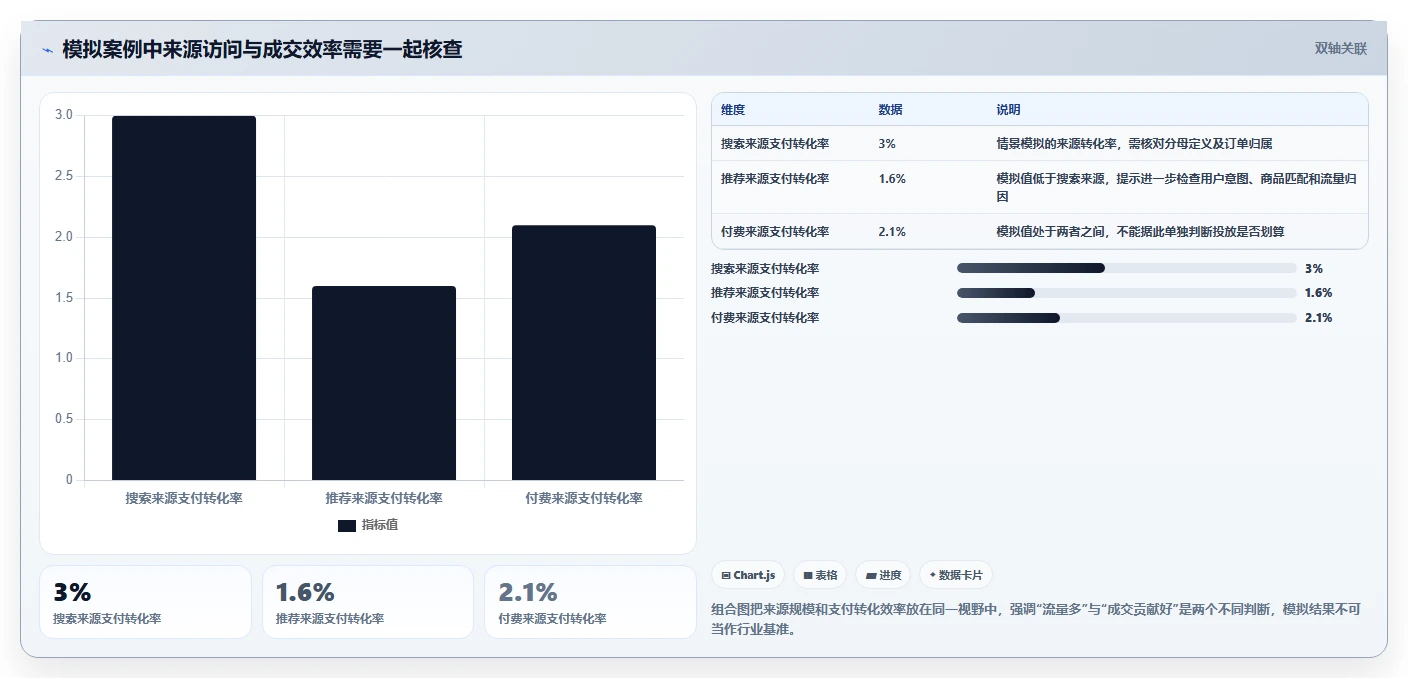Click progress list label 付费来源支付转化率

(x=765, y=318)
